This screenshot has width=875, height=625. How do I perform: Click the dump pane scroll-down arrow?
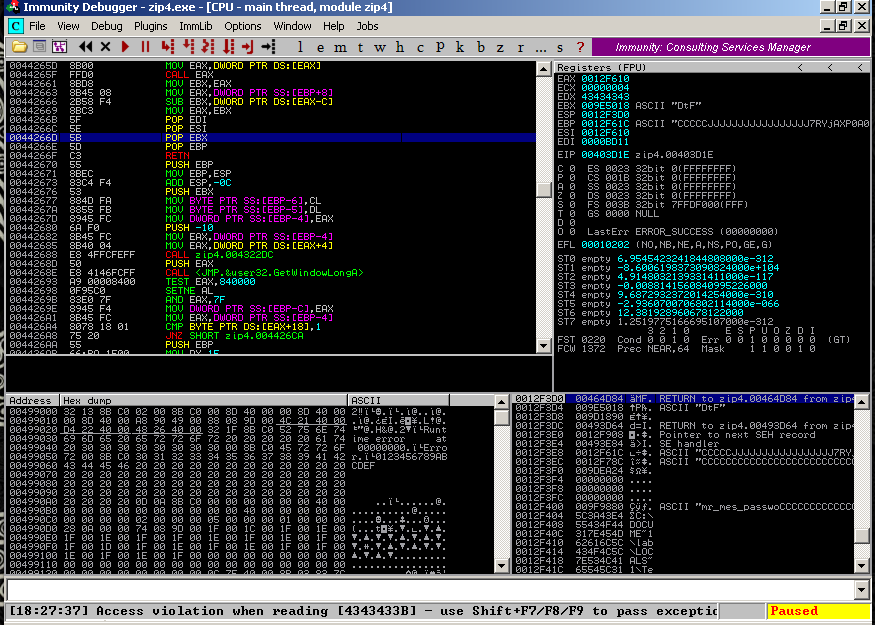tap(502, 566)
